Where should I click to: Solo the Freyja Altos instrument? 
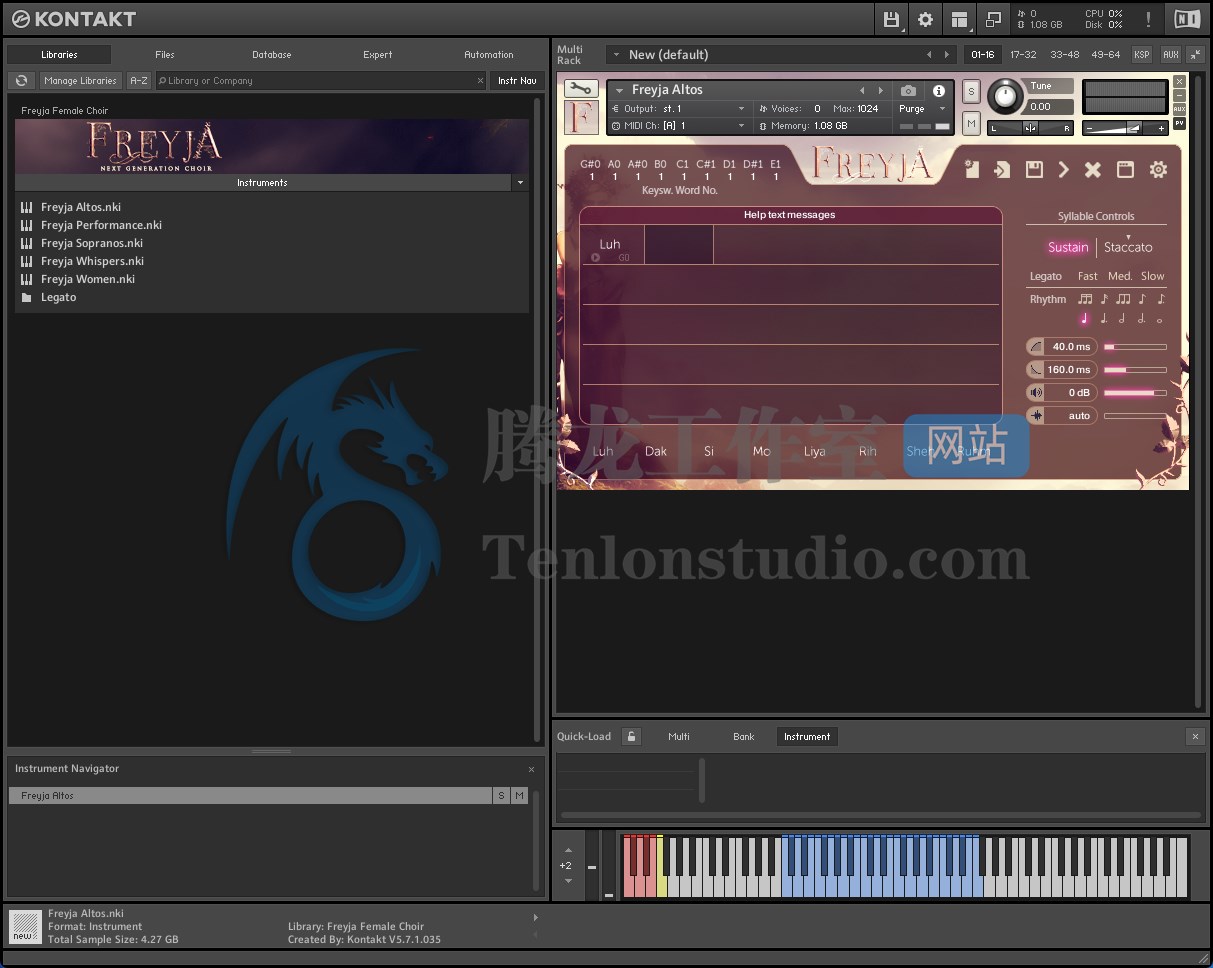click(970, 92)
